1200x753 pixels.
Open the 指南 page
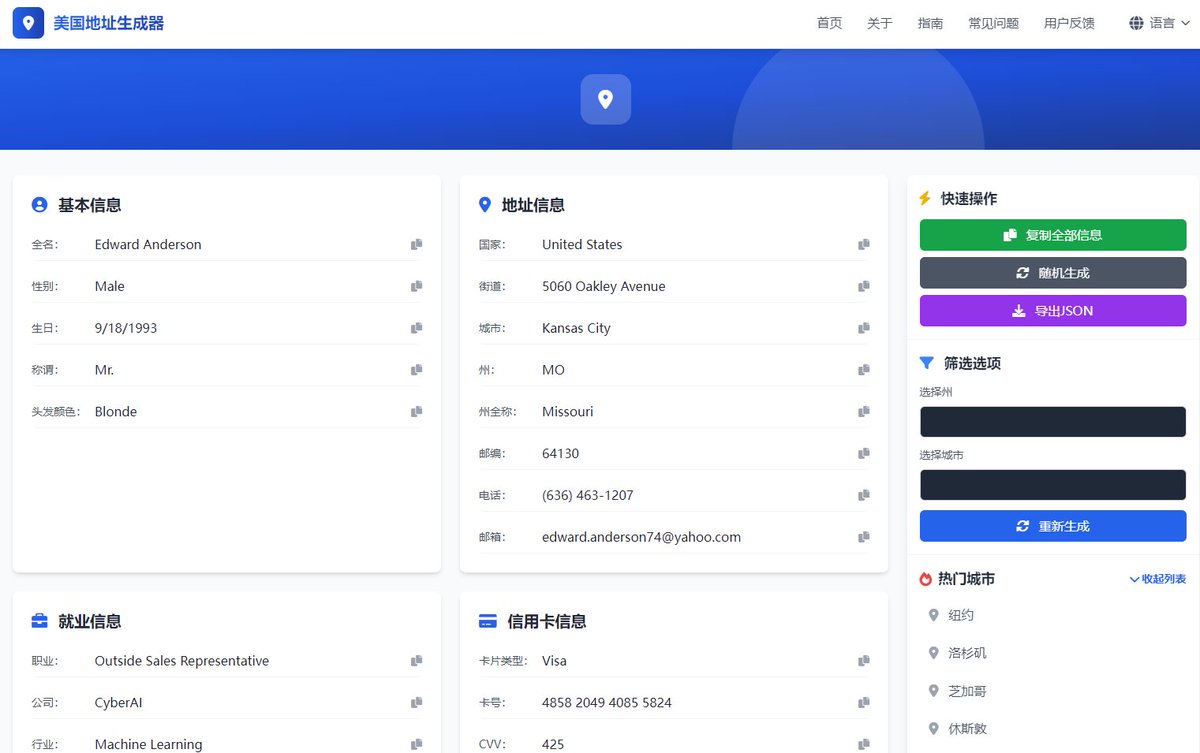[930, 23]
